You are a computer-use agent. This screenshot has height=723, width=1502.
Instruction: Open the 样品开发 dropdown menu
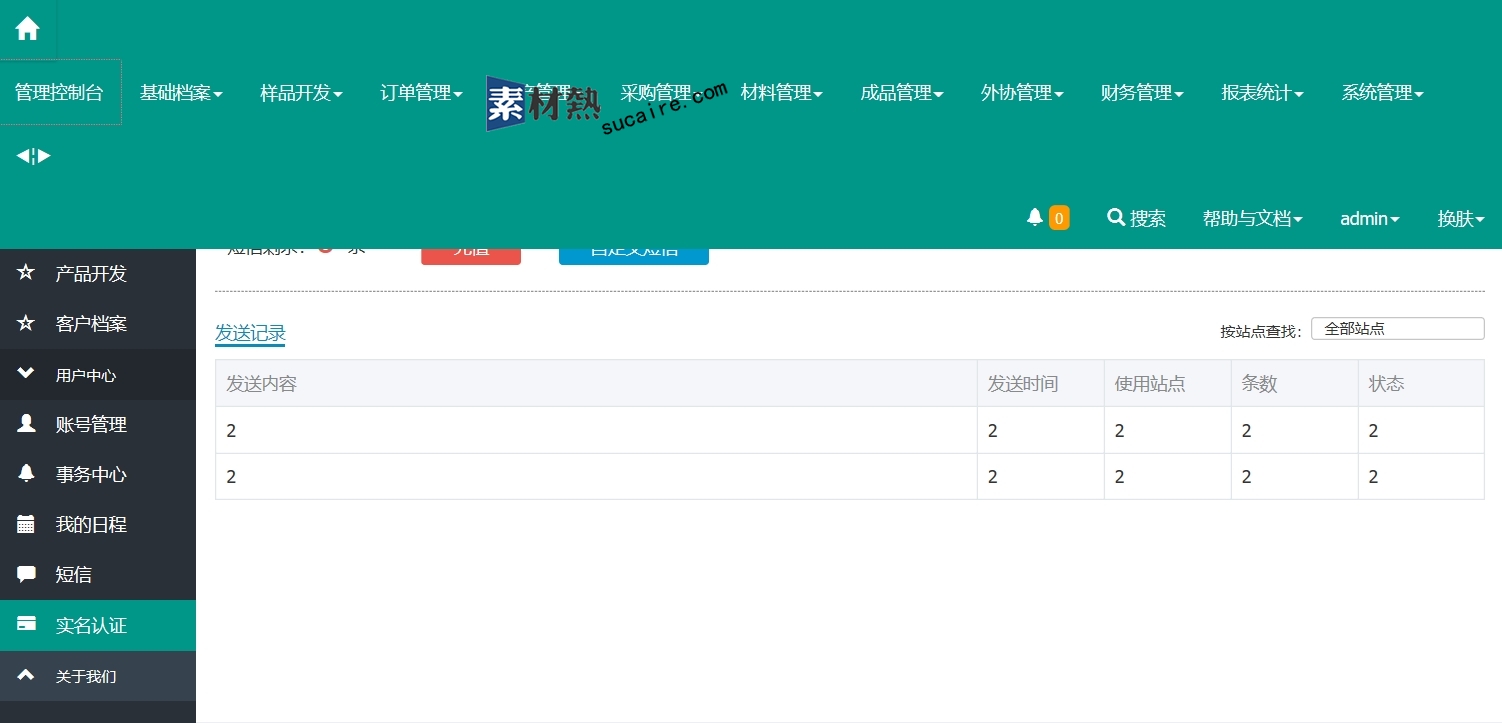coord(301,93)
